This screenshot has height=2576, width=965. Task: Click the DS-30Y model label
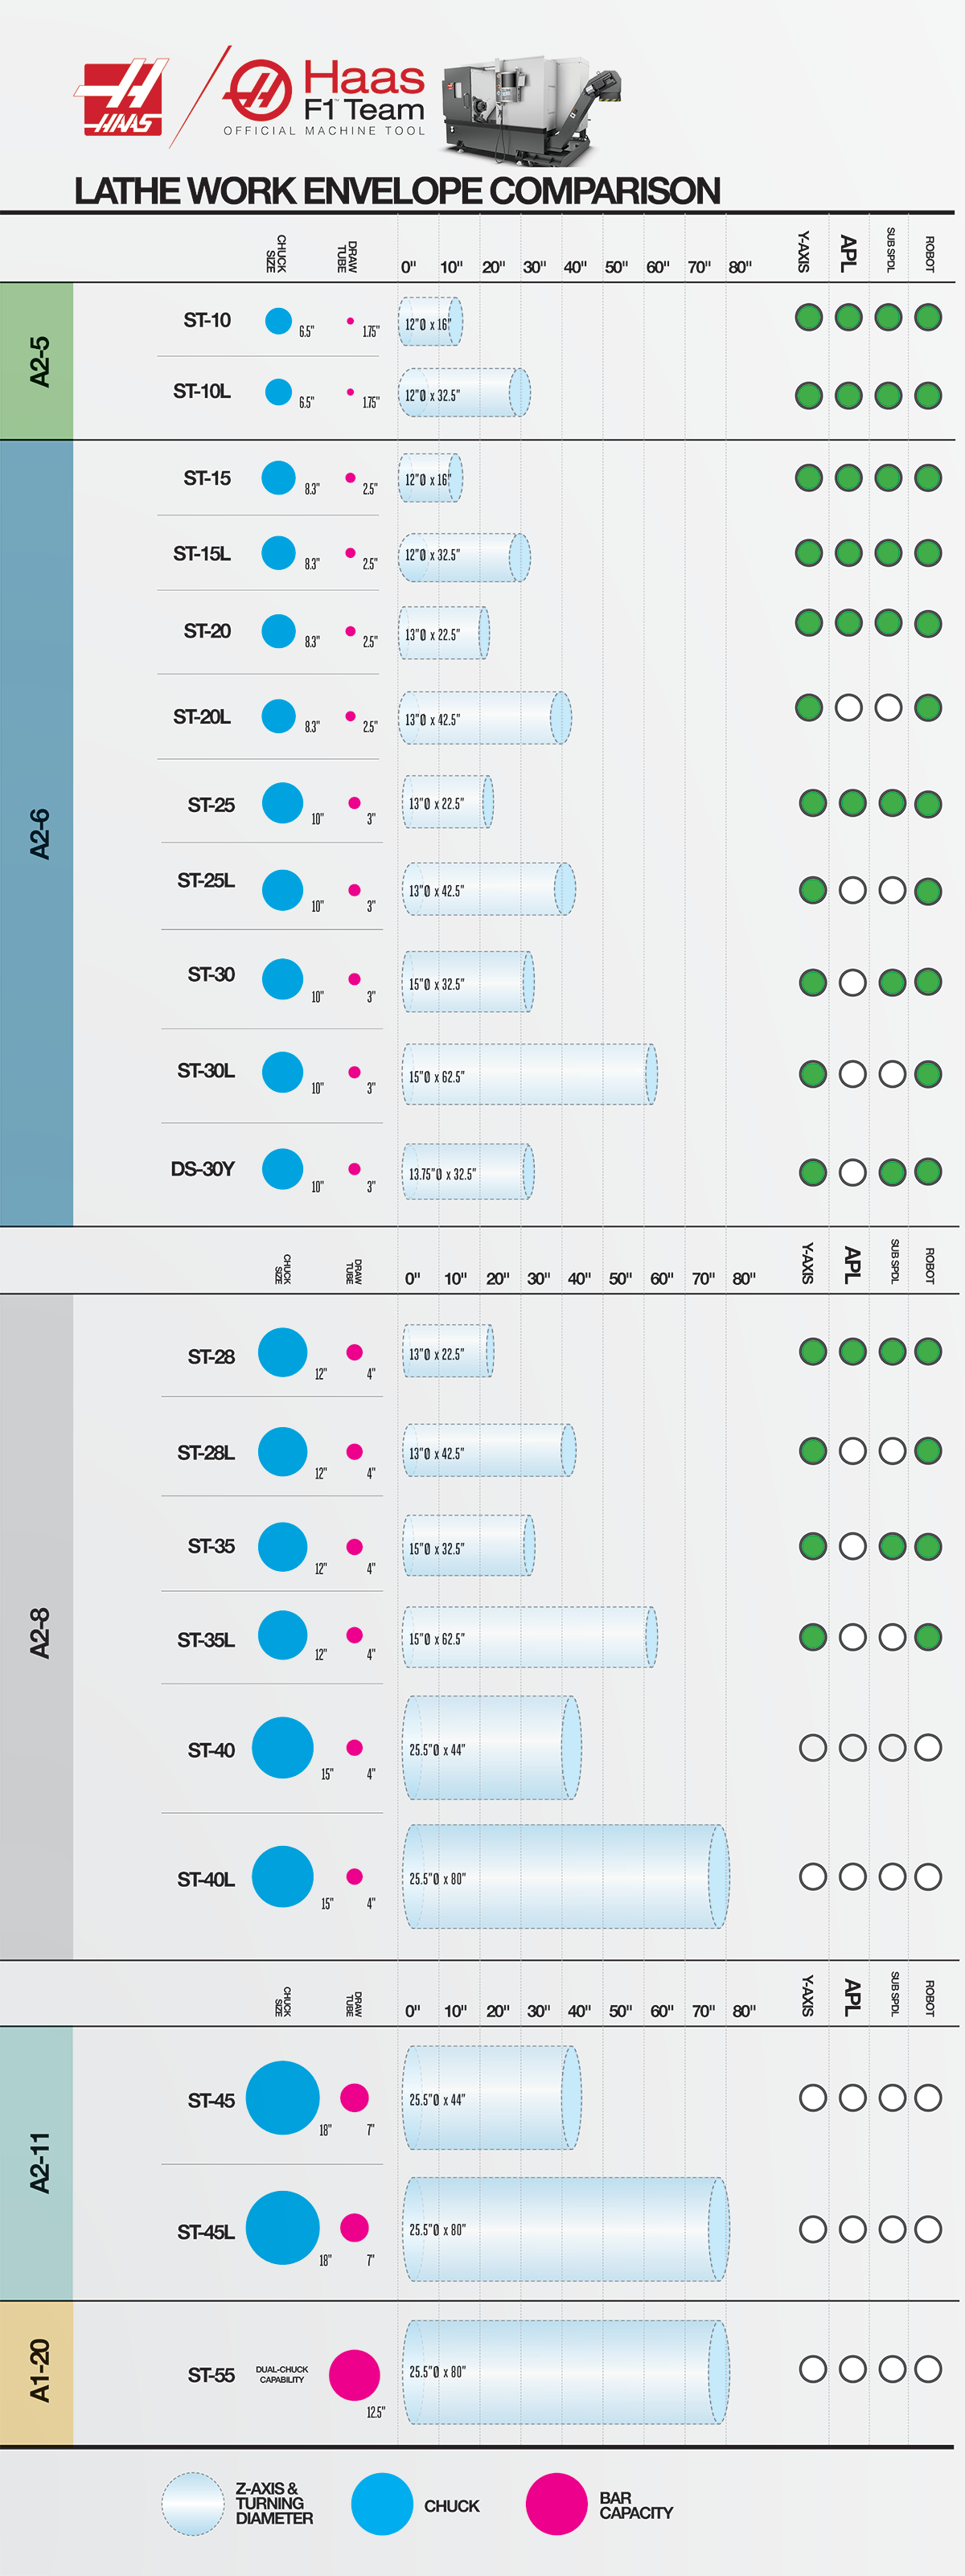click(x=203, y=1169)
